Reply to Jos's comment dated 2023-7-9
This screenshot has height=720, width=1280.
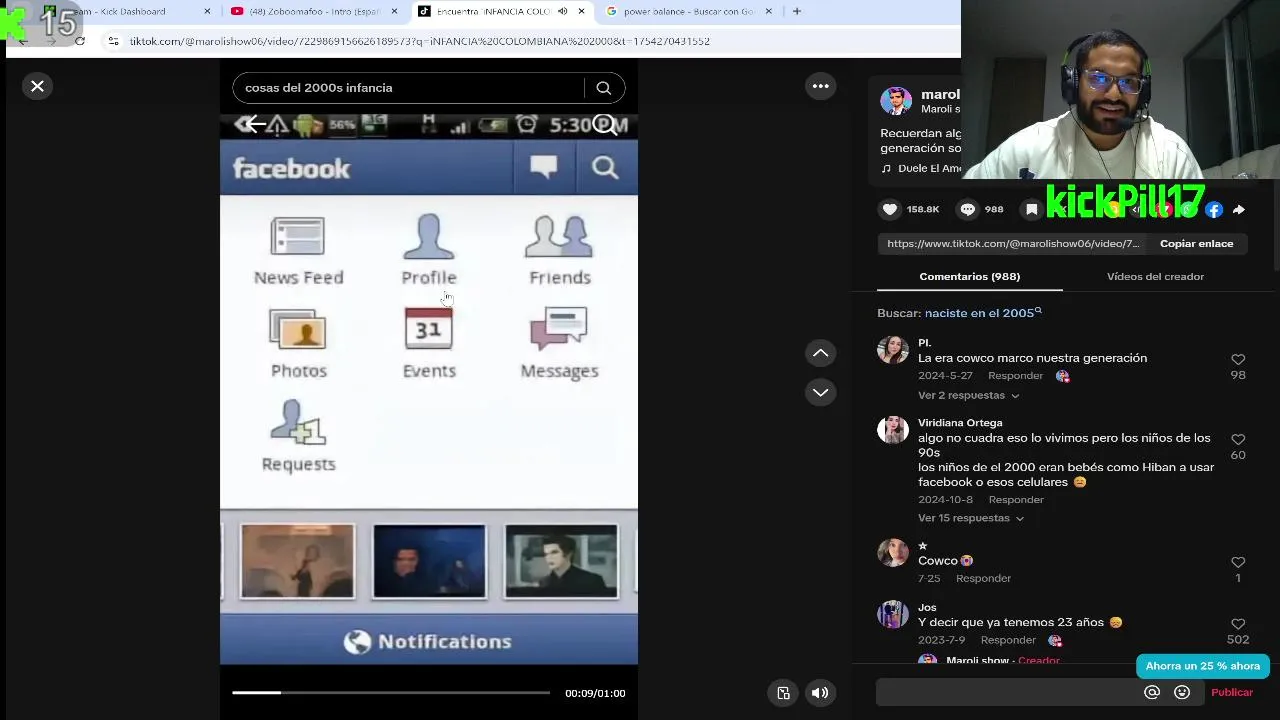click(1008, 640)
